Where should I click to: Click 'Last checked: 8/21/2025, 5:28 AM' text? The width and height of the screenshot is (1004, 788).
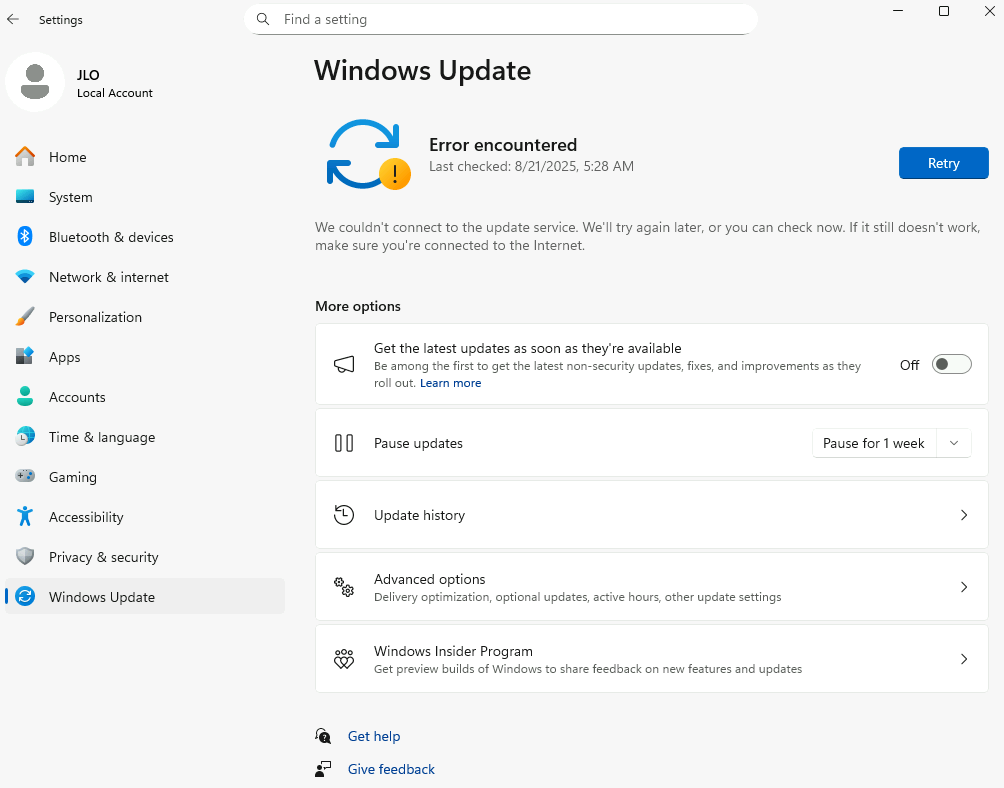531,166
